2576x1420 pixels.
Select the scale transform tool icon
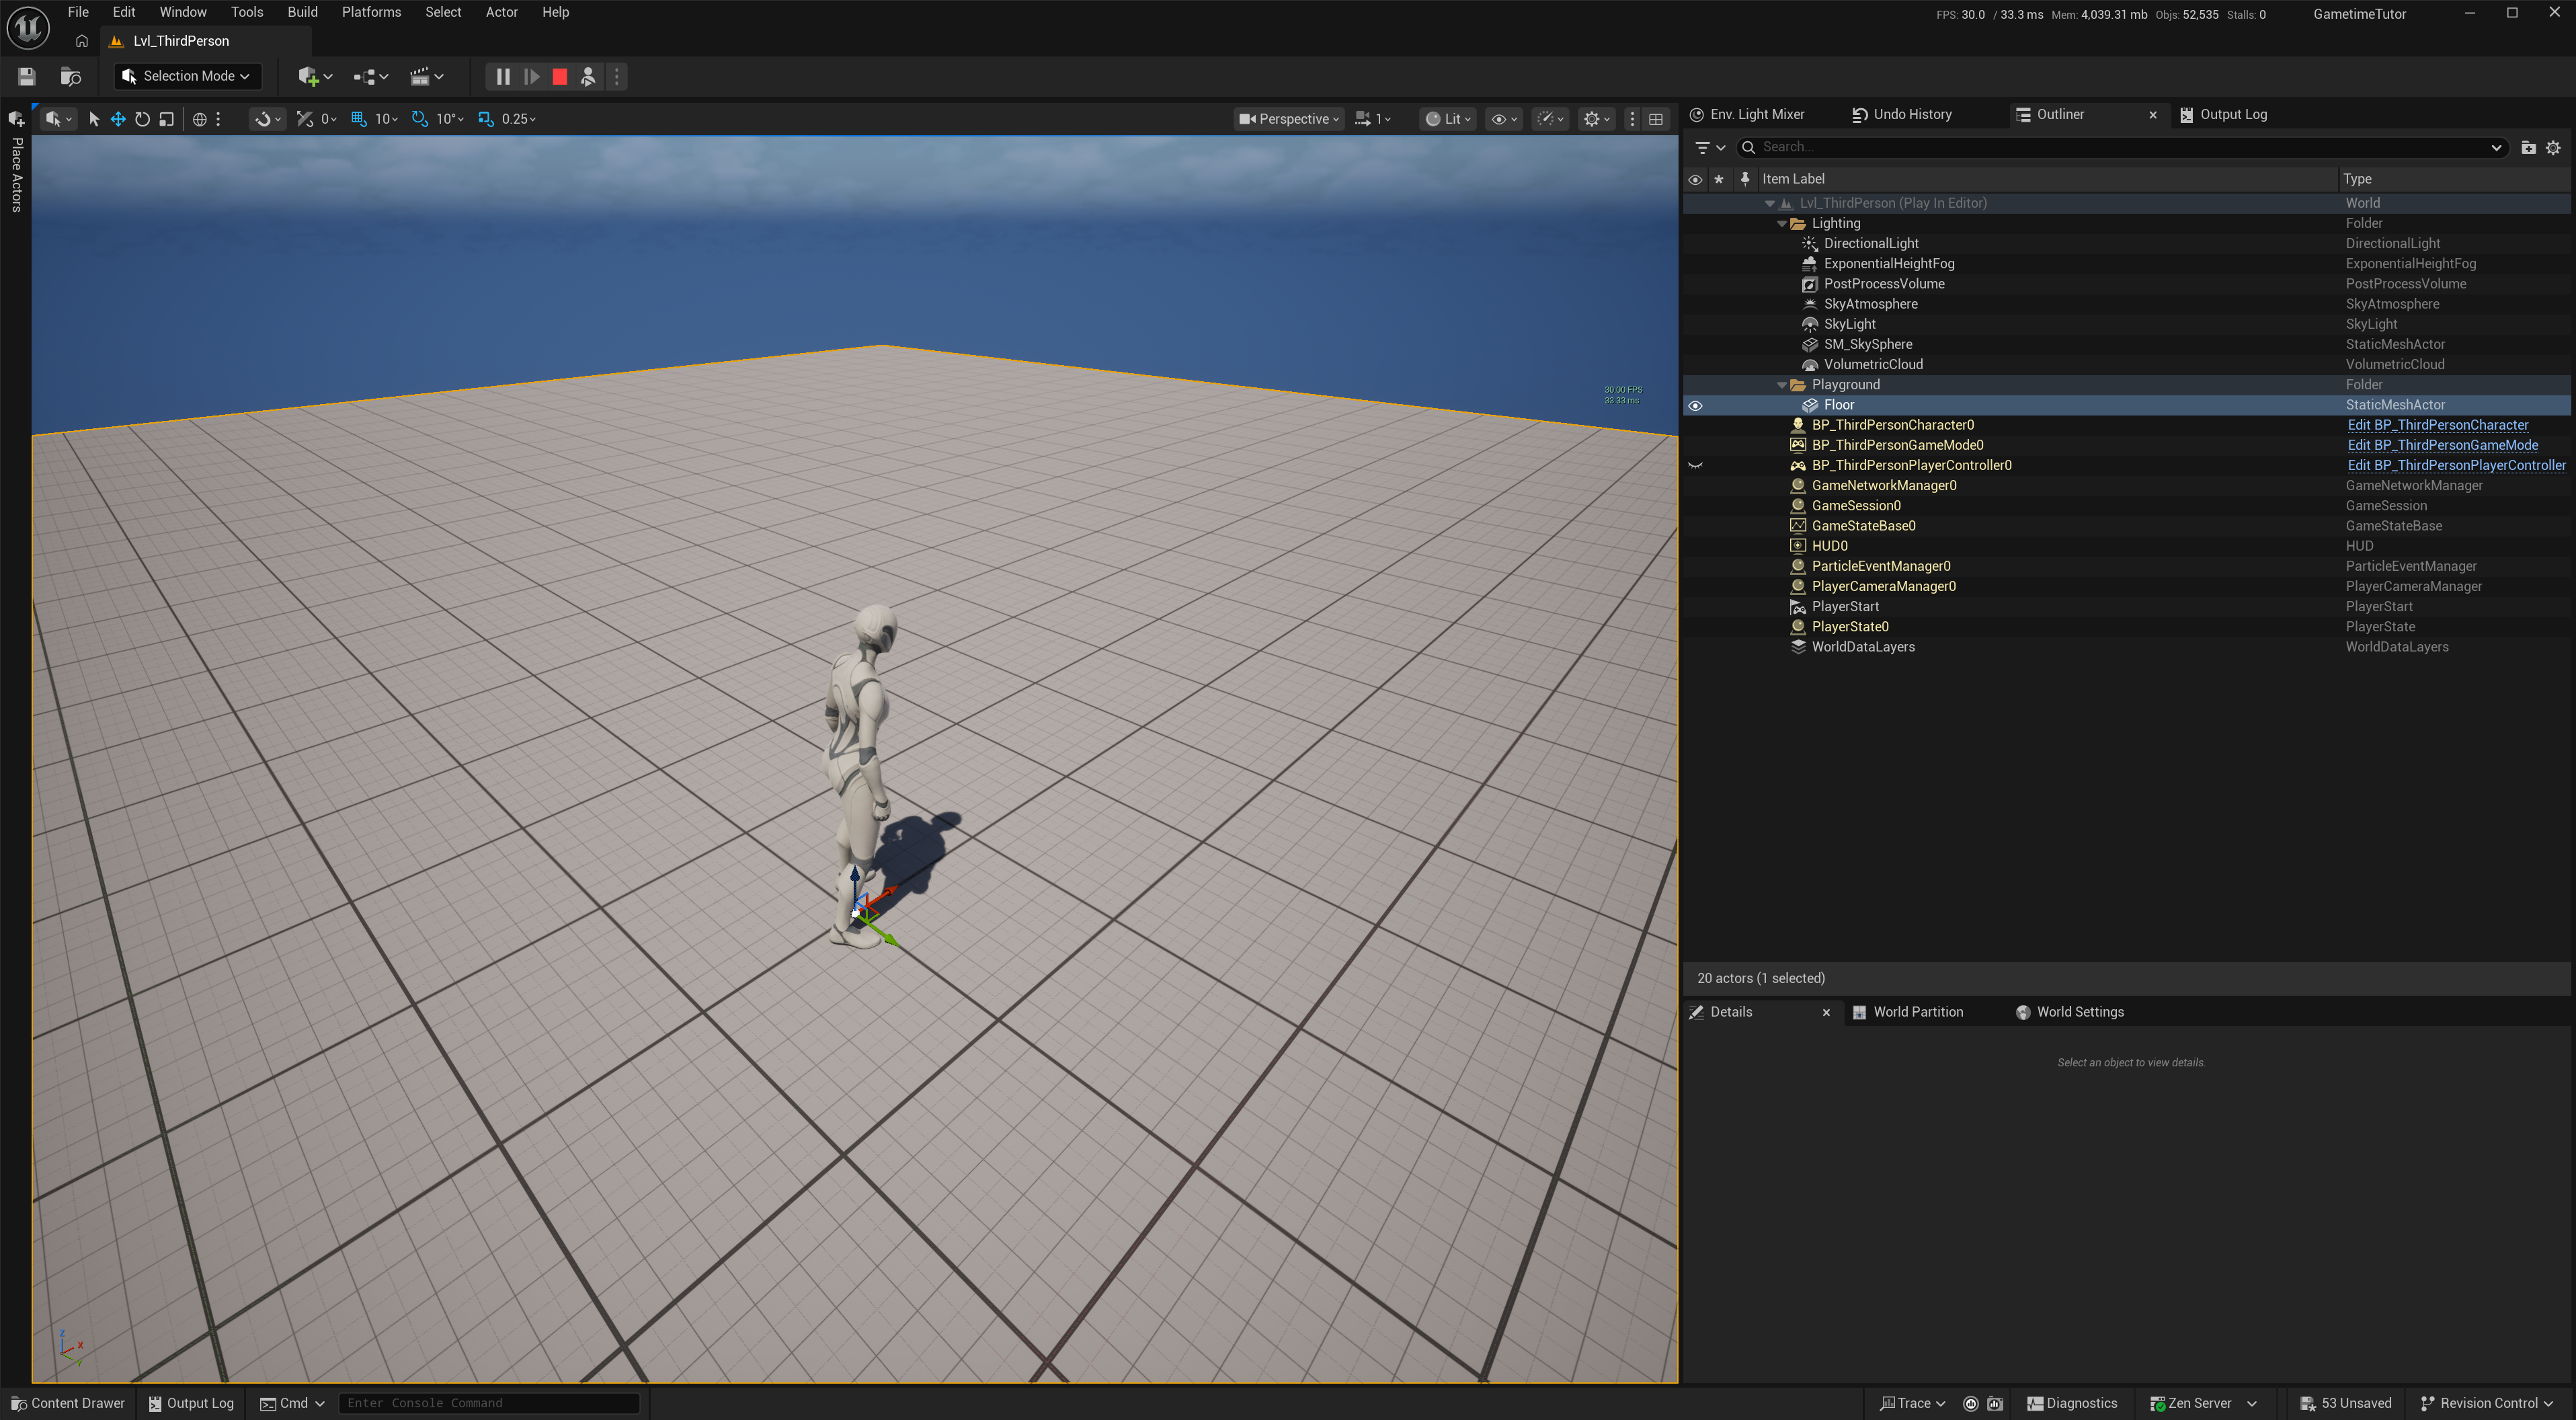(167, 119)
